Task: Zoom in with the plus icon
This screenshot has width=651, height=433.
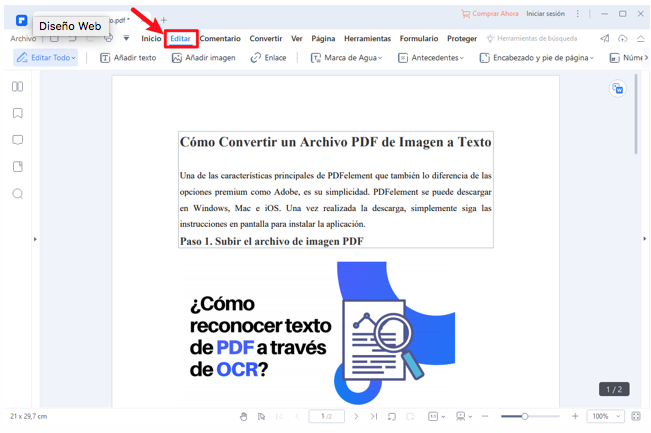Action: (x=575, y=416)
